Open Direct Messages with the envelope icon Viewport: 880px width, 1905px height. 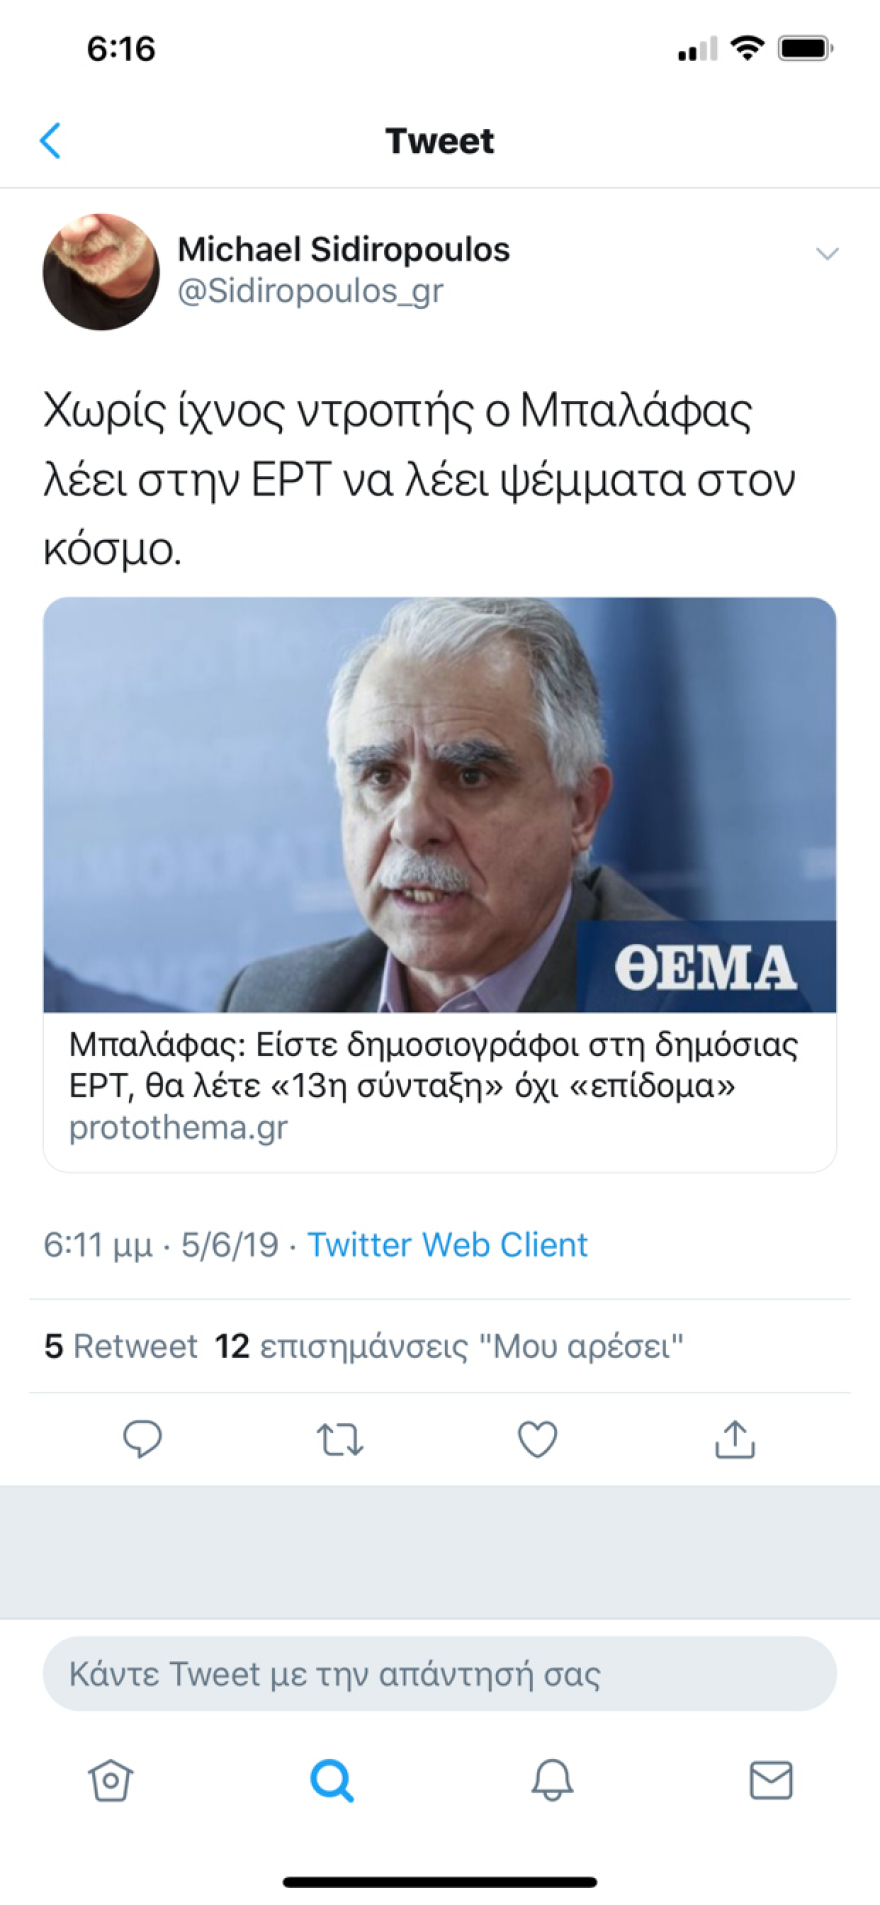[770, 1780]
